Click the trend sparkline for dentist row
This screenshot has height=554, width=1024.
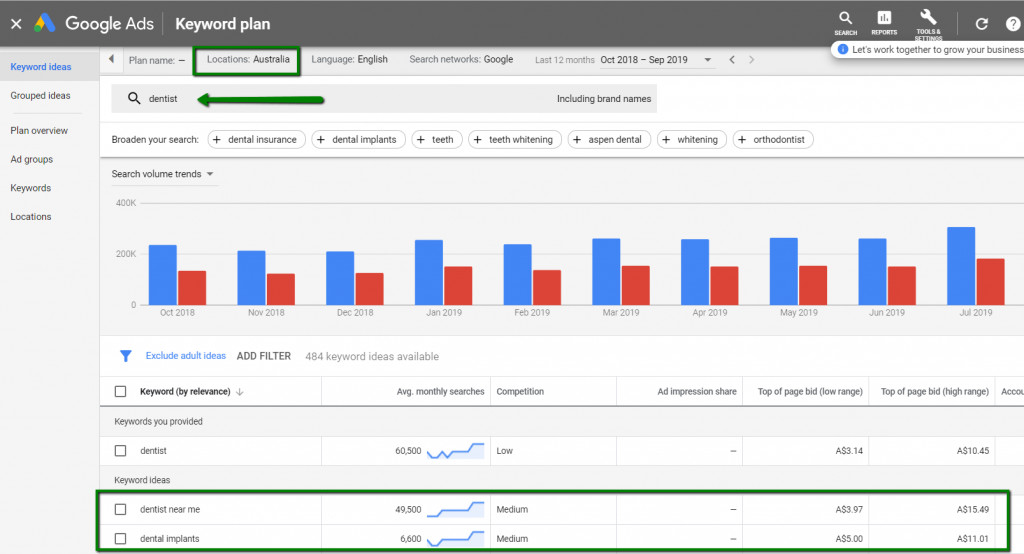(x=455, y=451)
